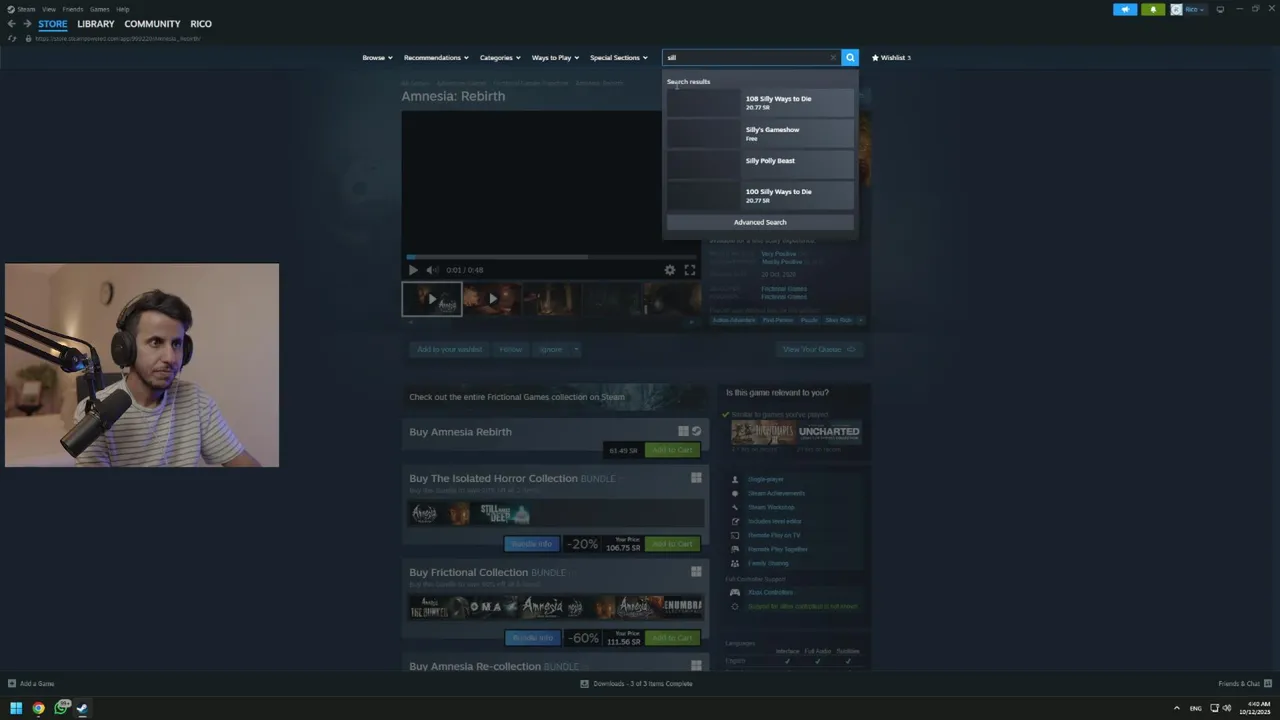1280x720 pixels.
Task: Go back with the left arrow
Action: [x=12, y=24]
